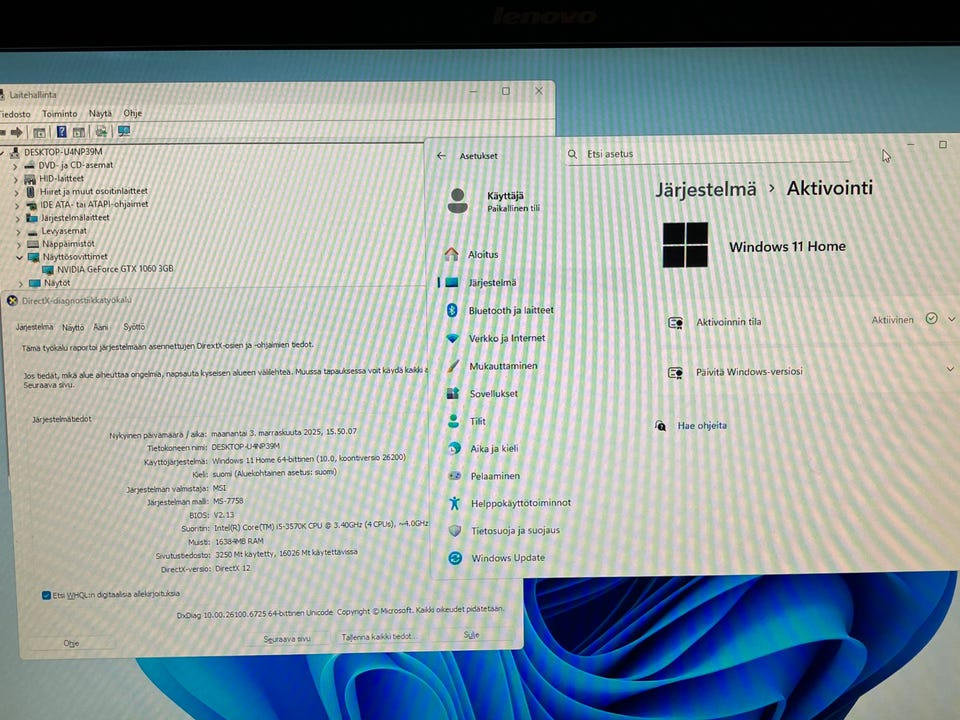The height and width of the screenshot is (720, 960).
Task: Expand the Näppäimistöt node
Action: coord(18,244)
